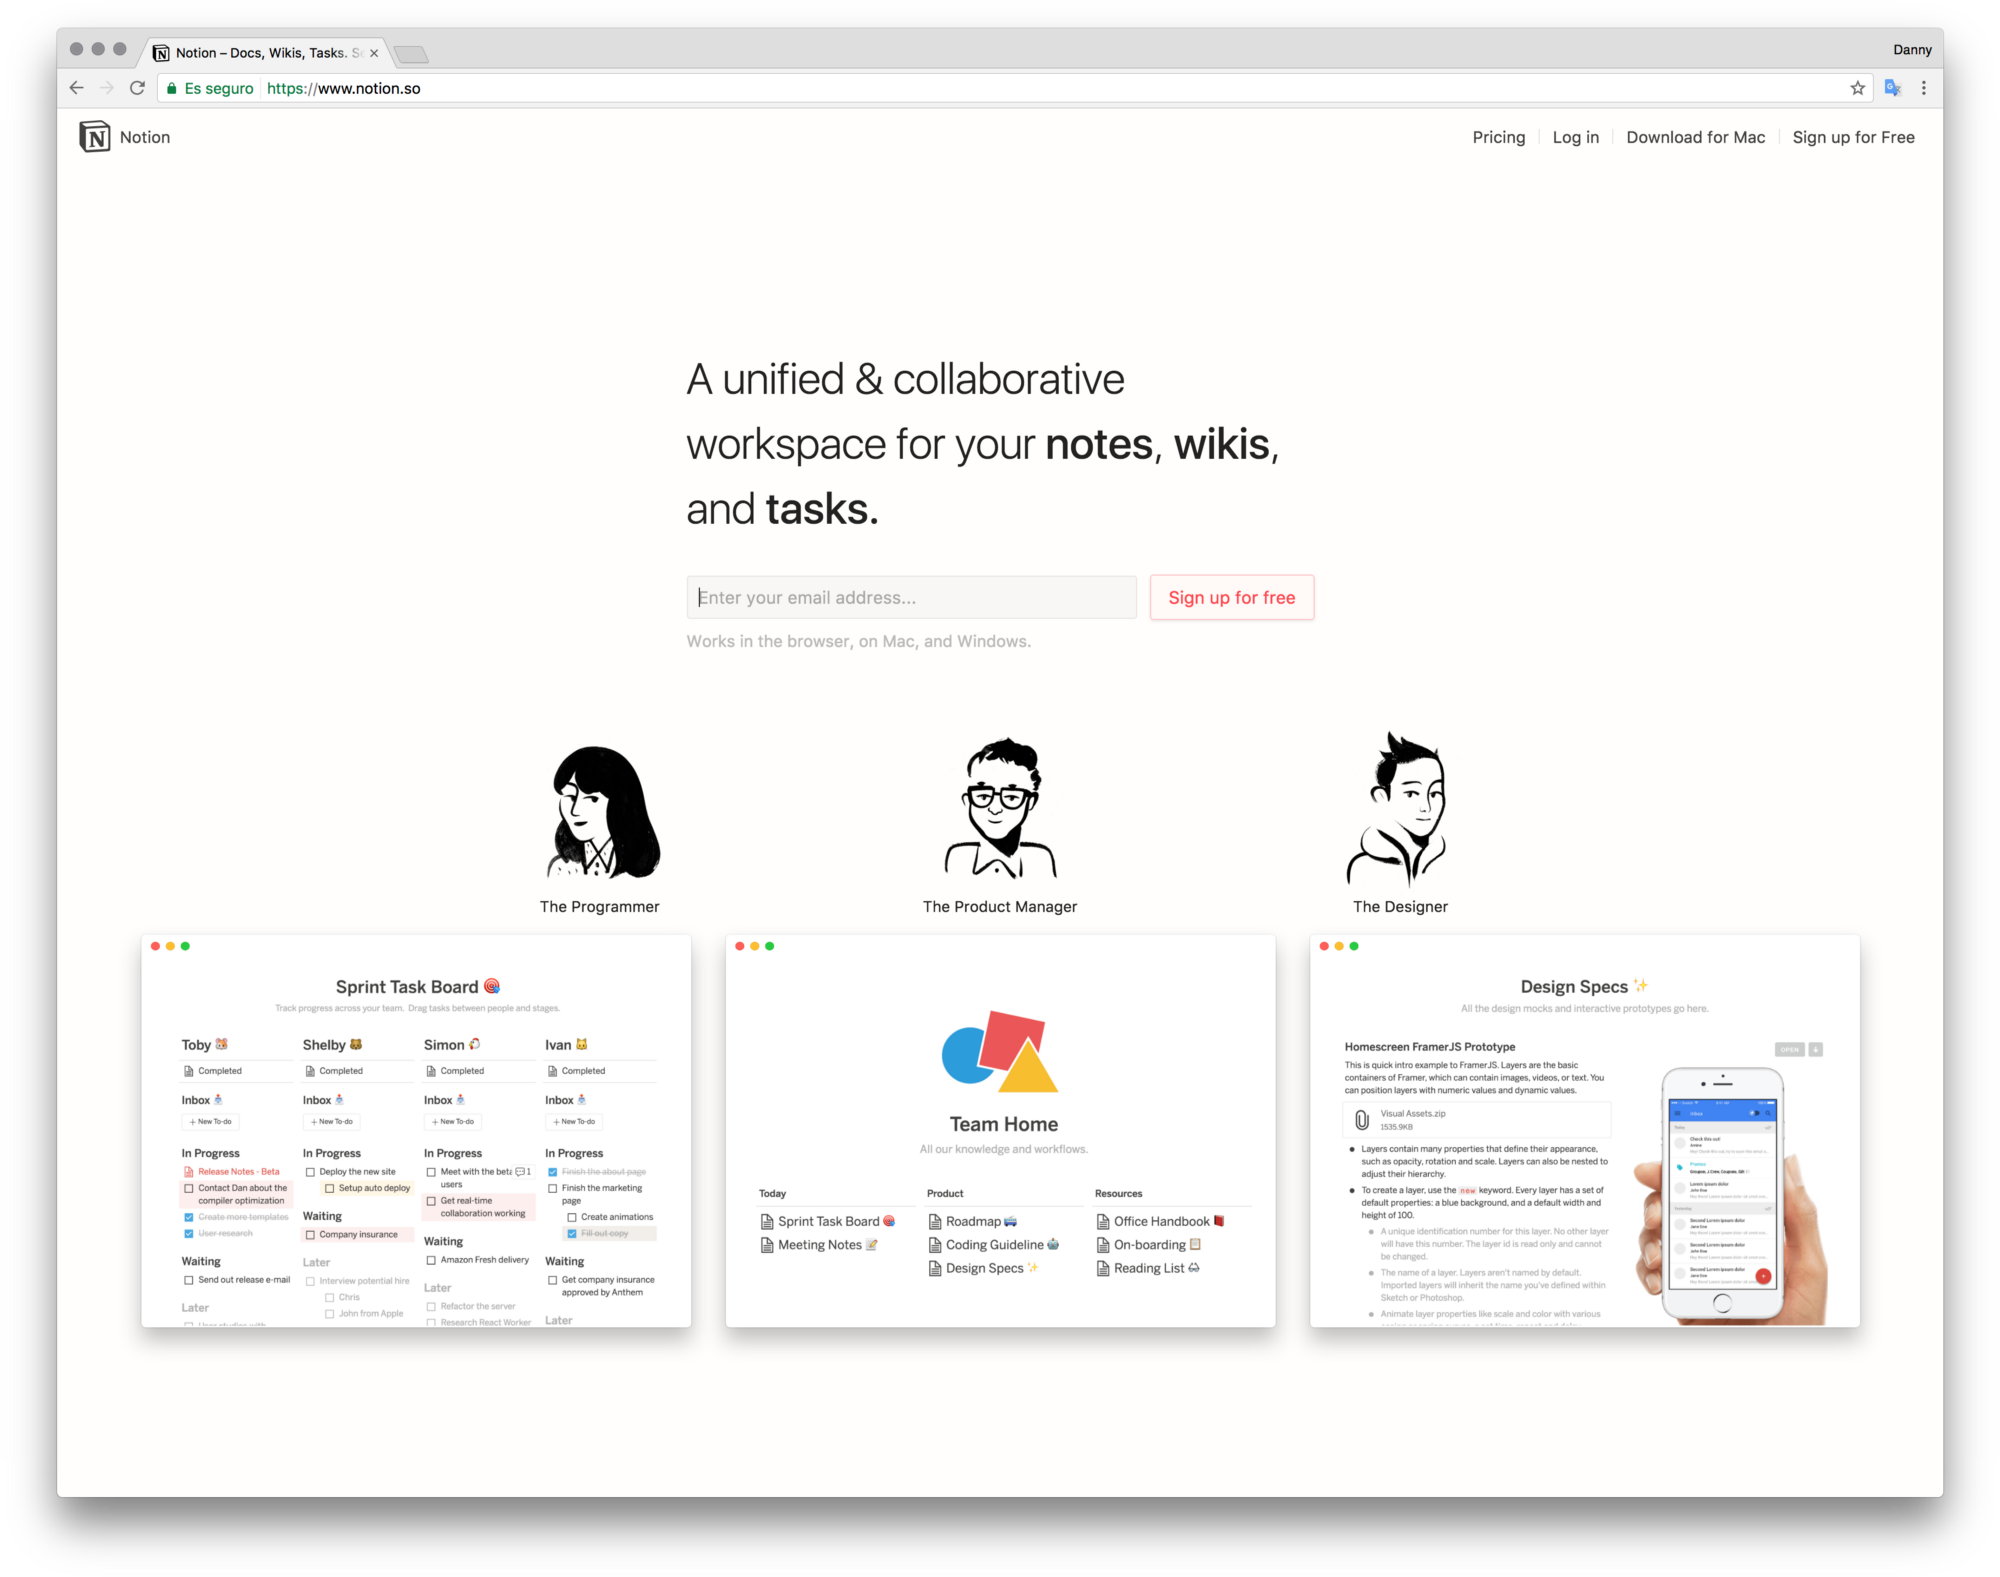The width and height of the screenshot is (2000, 1577).
Task: Bookmark this page with the star icon
Action: pos(1857,88)
